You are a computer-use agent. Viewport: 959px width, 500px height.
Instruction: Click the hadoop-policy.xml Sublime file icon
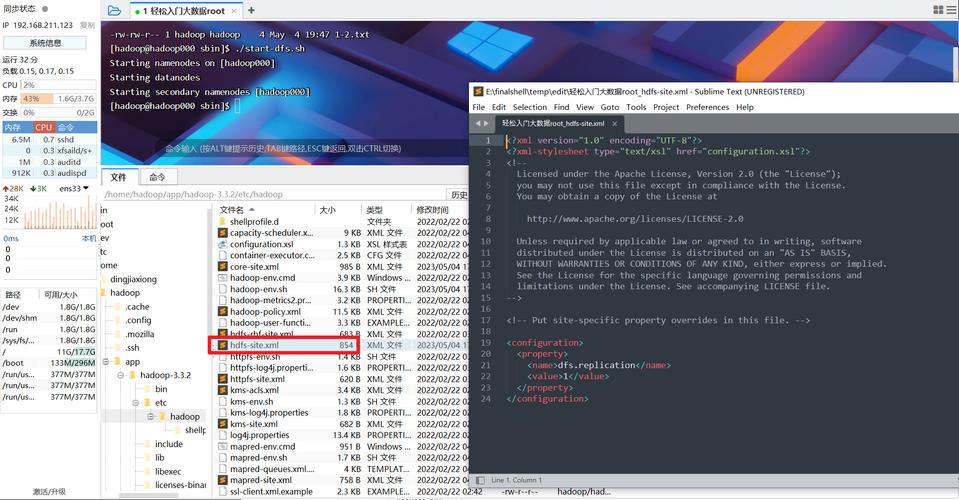pos(223,311)
